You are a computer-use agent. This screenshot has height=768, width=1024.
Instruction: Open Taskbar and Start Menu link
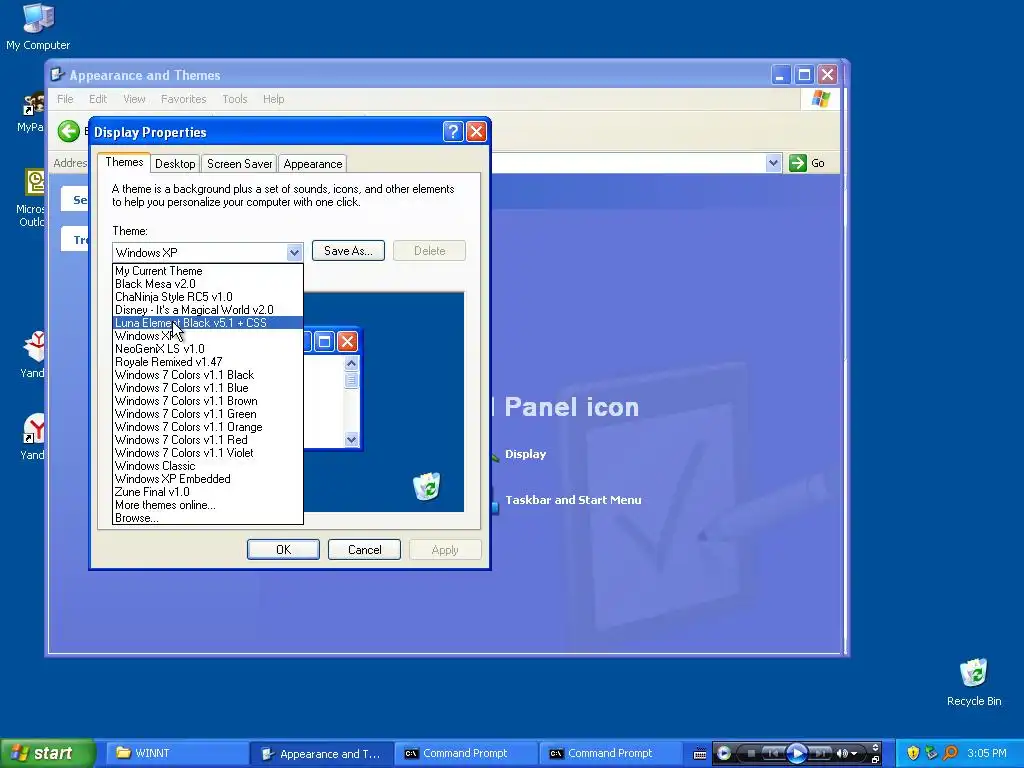point(573,500)
